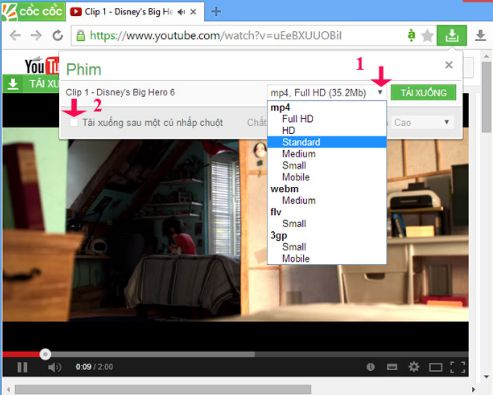Screen dimensions: 493x395
Task: Close the Clip 1 Disney's Big Hero tab
Action: (x=193, y=12)
